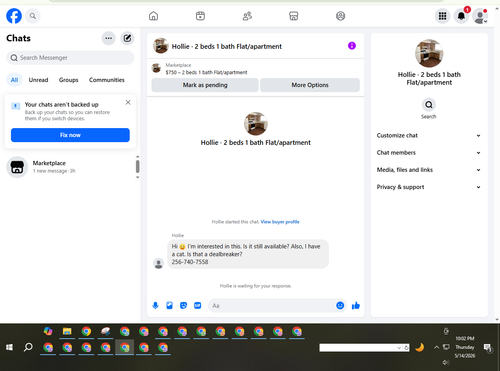The width and height of the screenshot is (500, 371).
Task: Click the $750 listing details text
Action: coord(206,72)
